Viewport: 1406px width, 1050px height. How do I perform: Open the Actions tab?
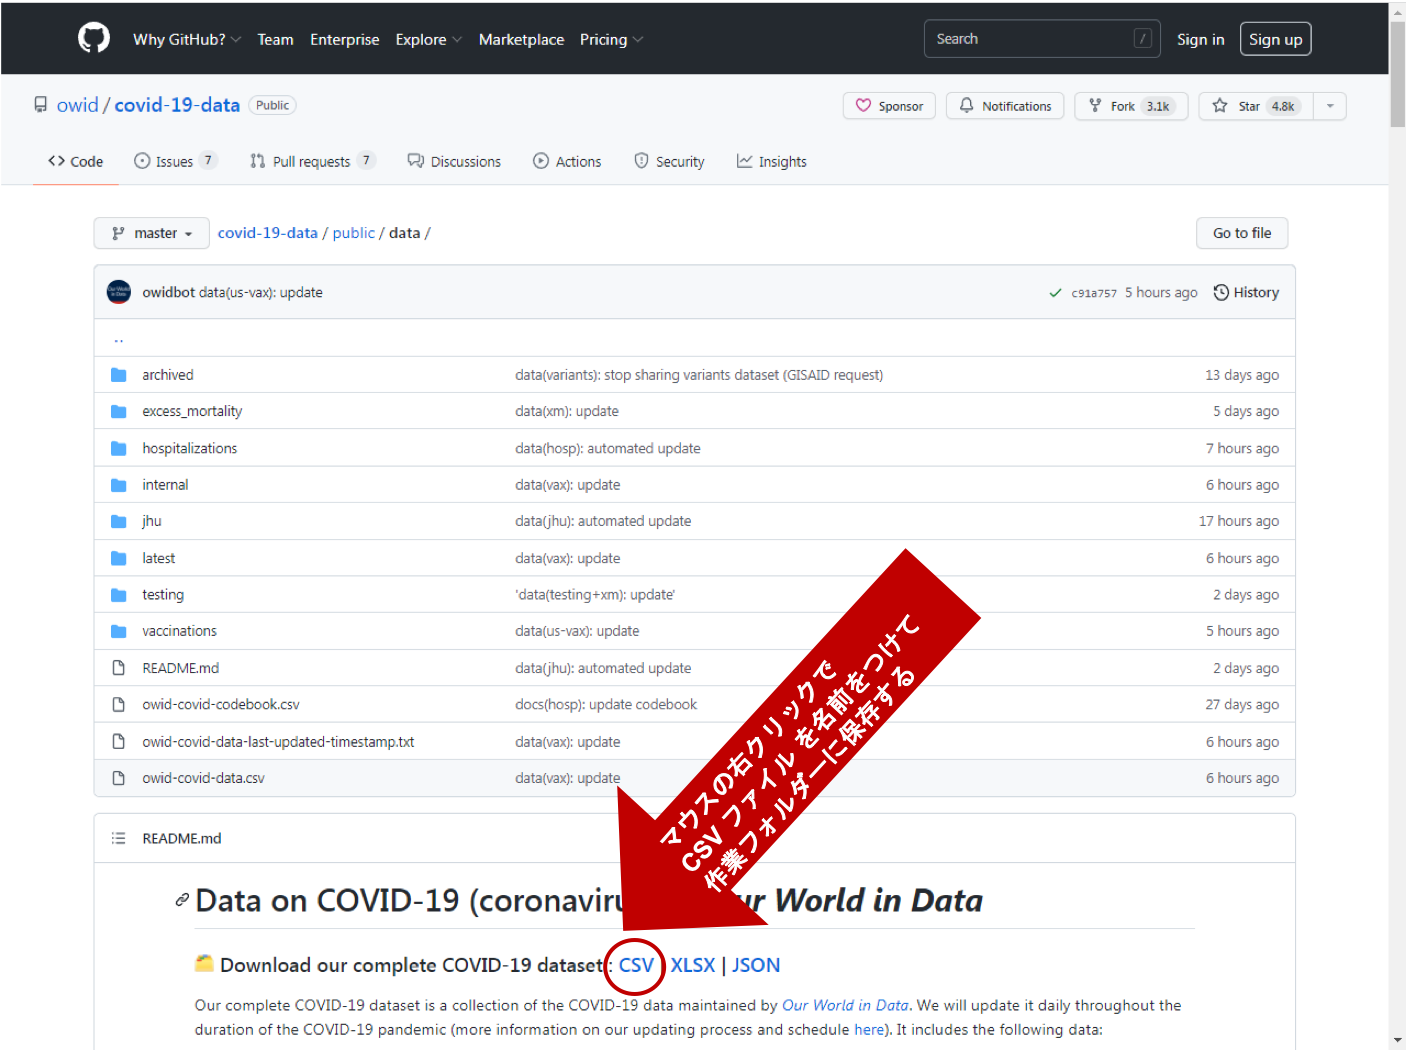tap(567, 162)
